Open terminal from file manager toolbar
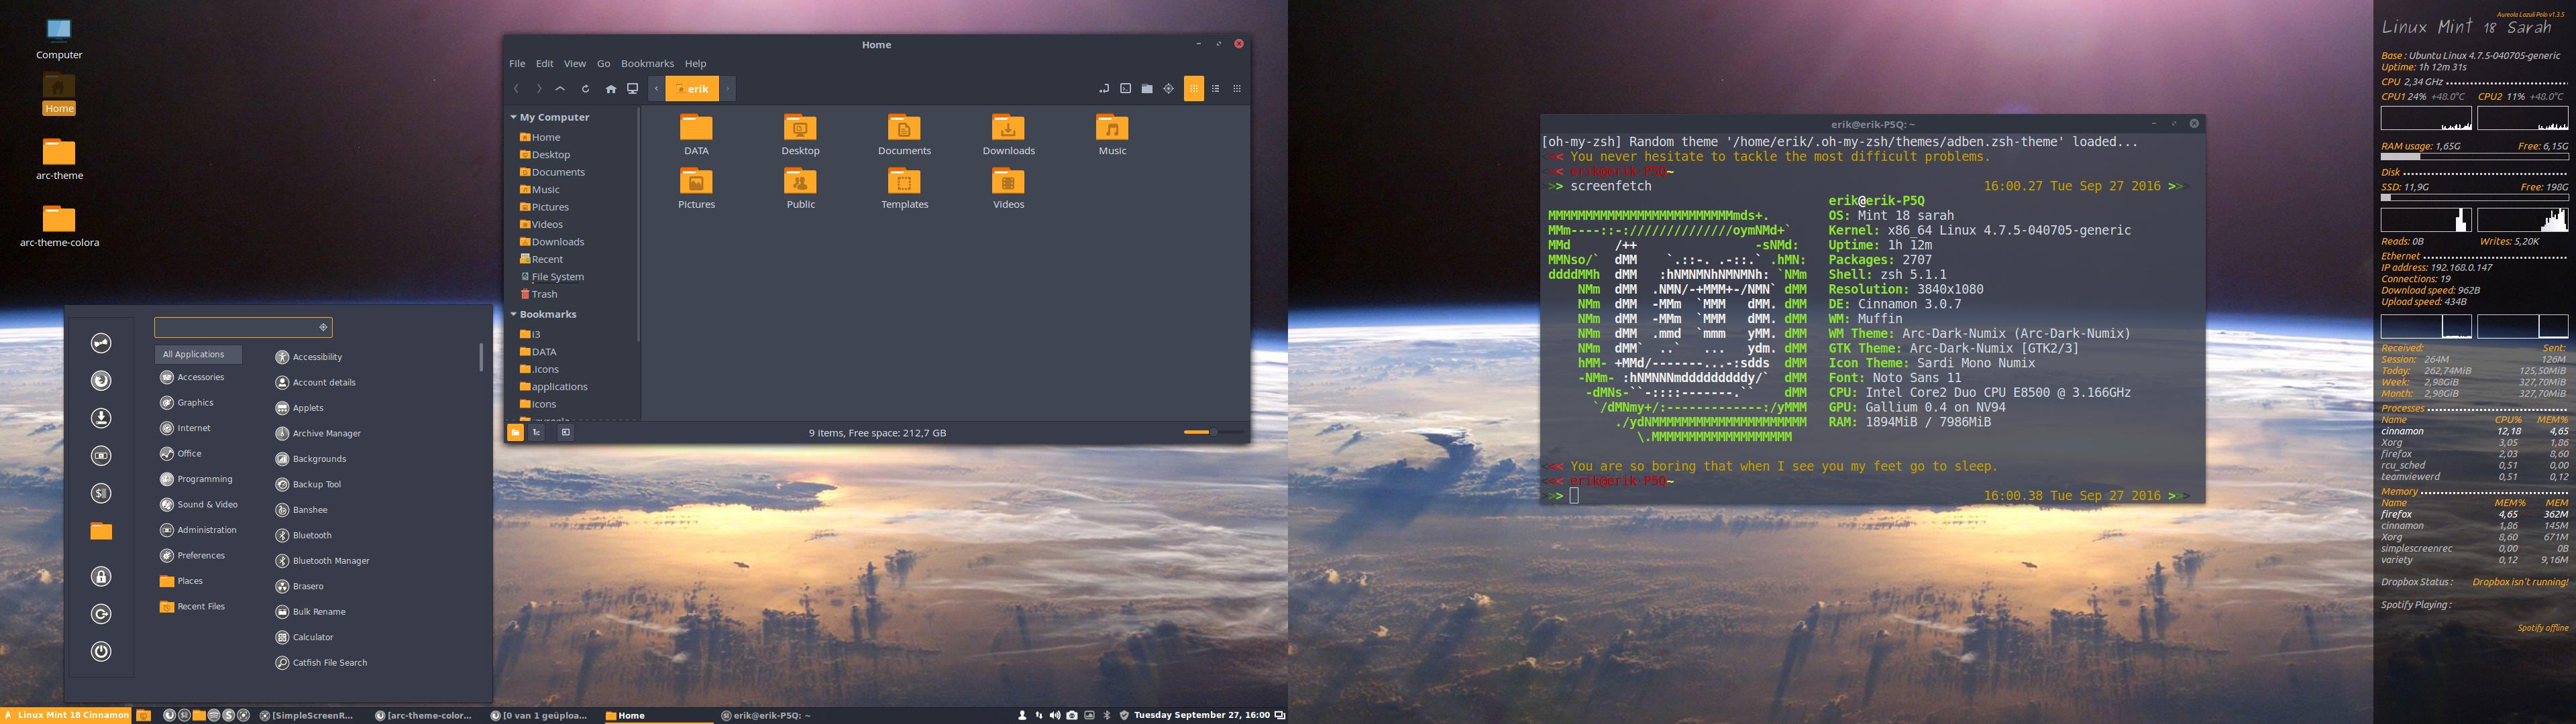The width and height of the screenshot is (2576, 724). pyautogui.click(x=1126, y=89)
